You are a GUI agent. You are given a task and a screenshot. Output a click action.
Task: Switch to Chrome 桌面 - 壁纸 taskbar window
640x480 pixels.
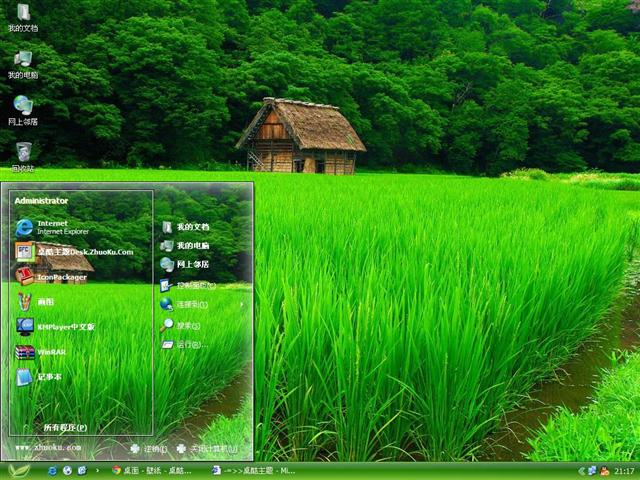152,471
